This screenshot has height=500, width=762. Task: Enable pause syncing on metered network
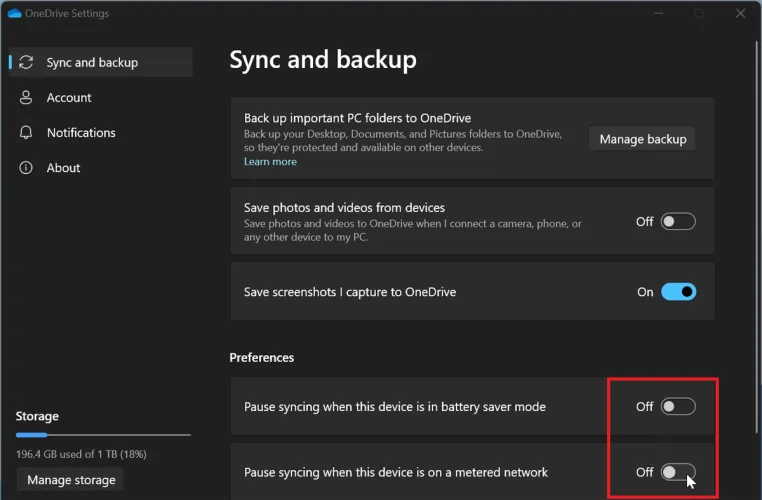[678, 472]
